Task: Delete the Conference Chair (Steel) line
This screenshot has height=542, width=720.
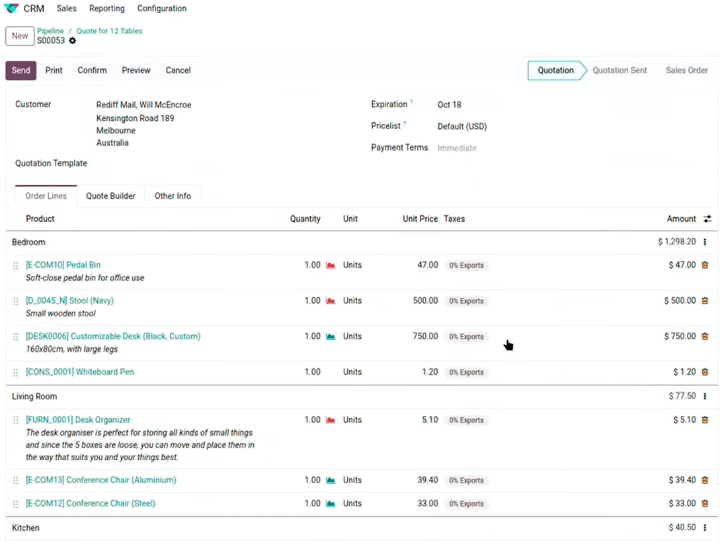Action: 705,503
